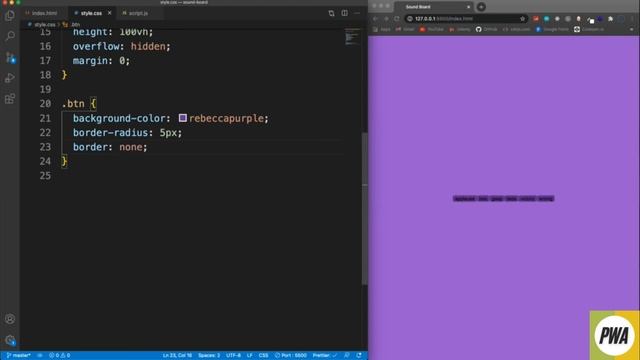Click Ln 23, Col position indicator
640x360 pixels.
tap(177, 356)
